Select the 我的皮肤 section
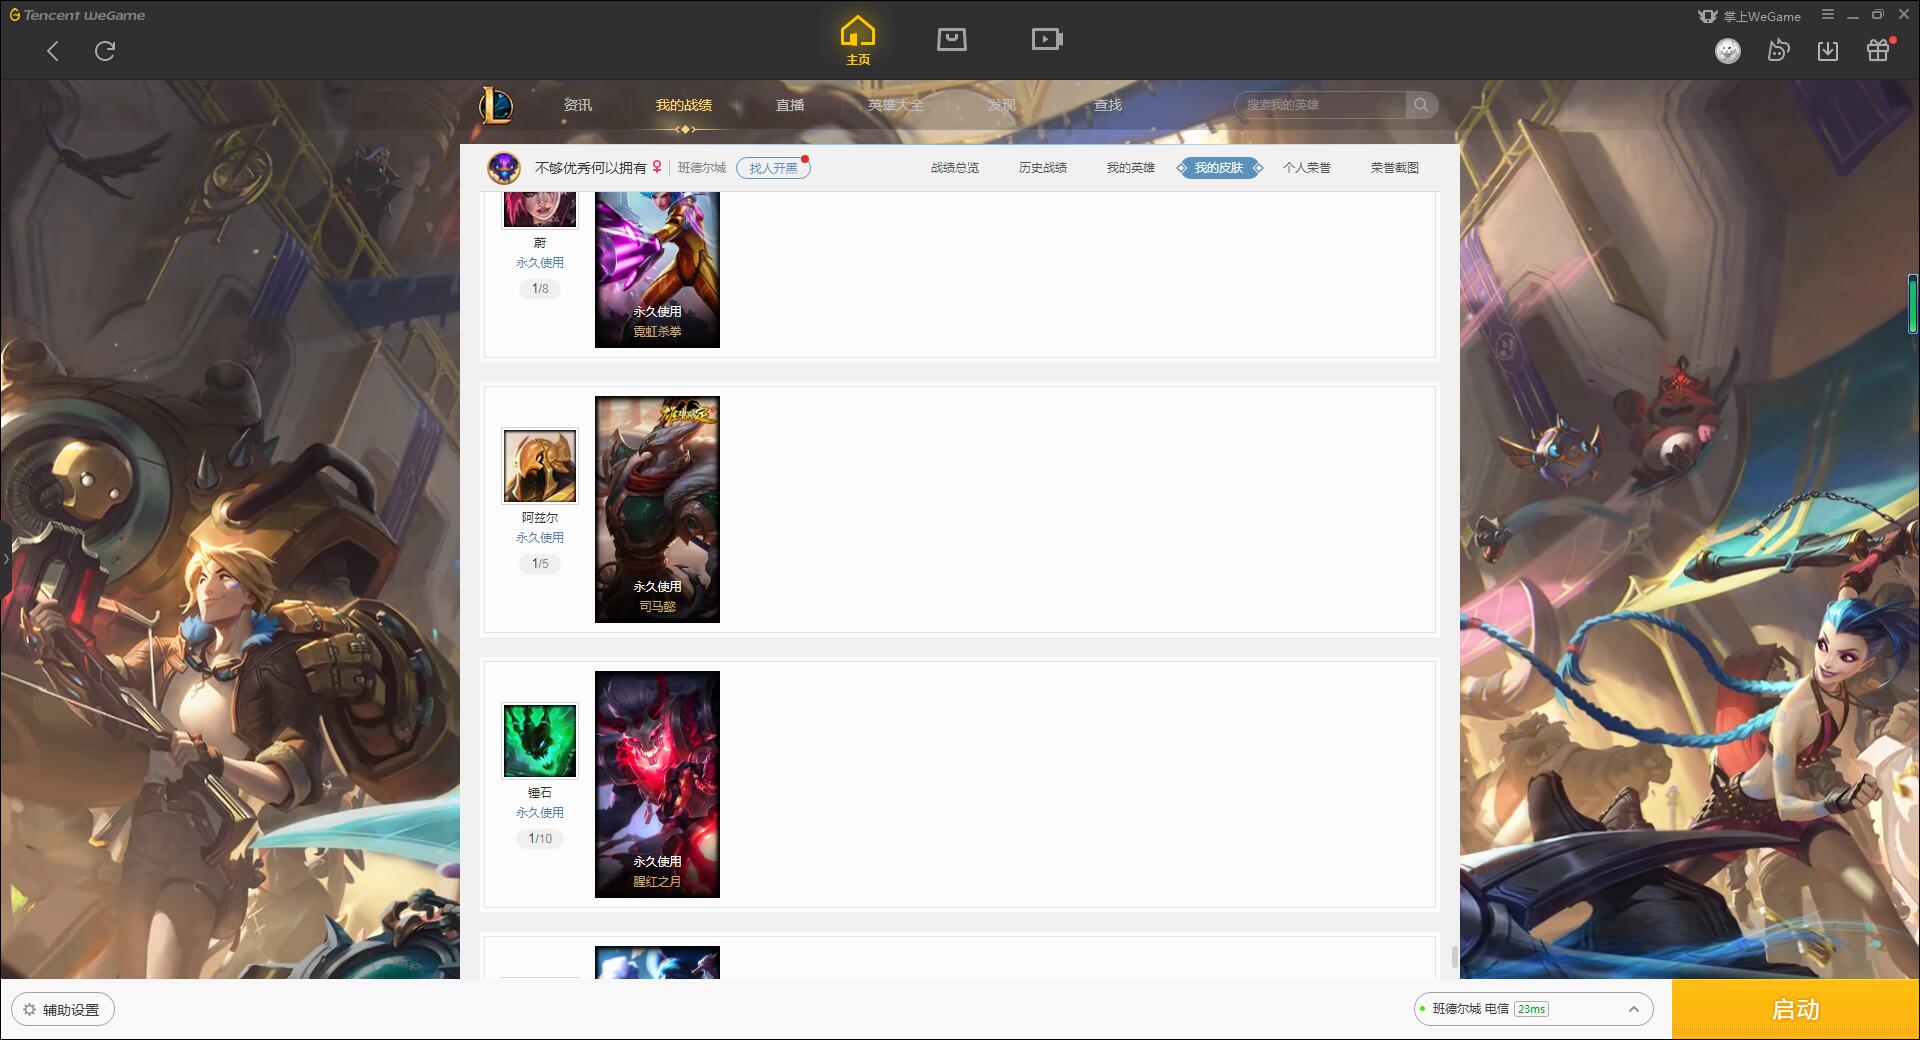This screenshot has width=1920, height=1040. tap(1219, 168)
